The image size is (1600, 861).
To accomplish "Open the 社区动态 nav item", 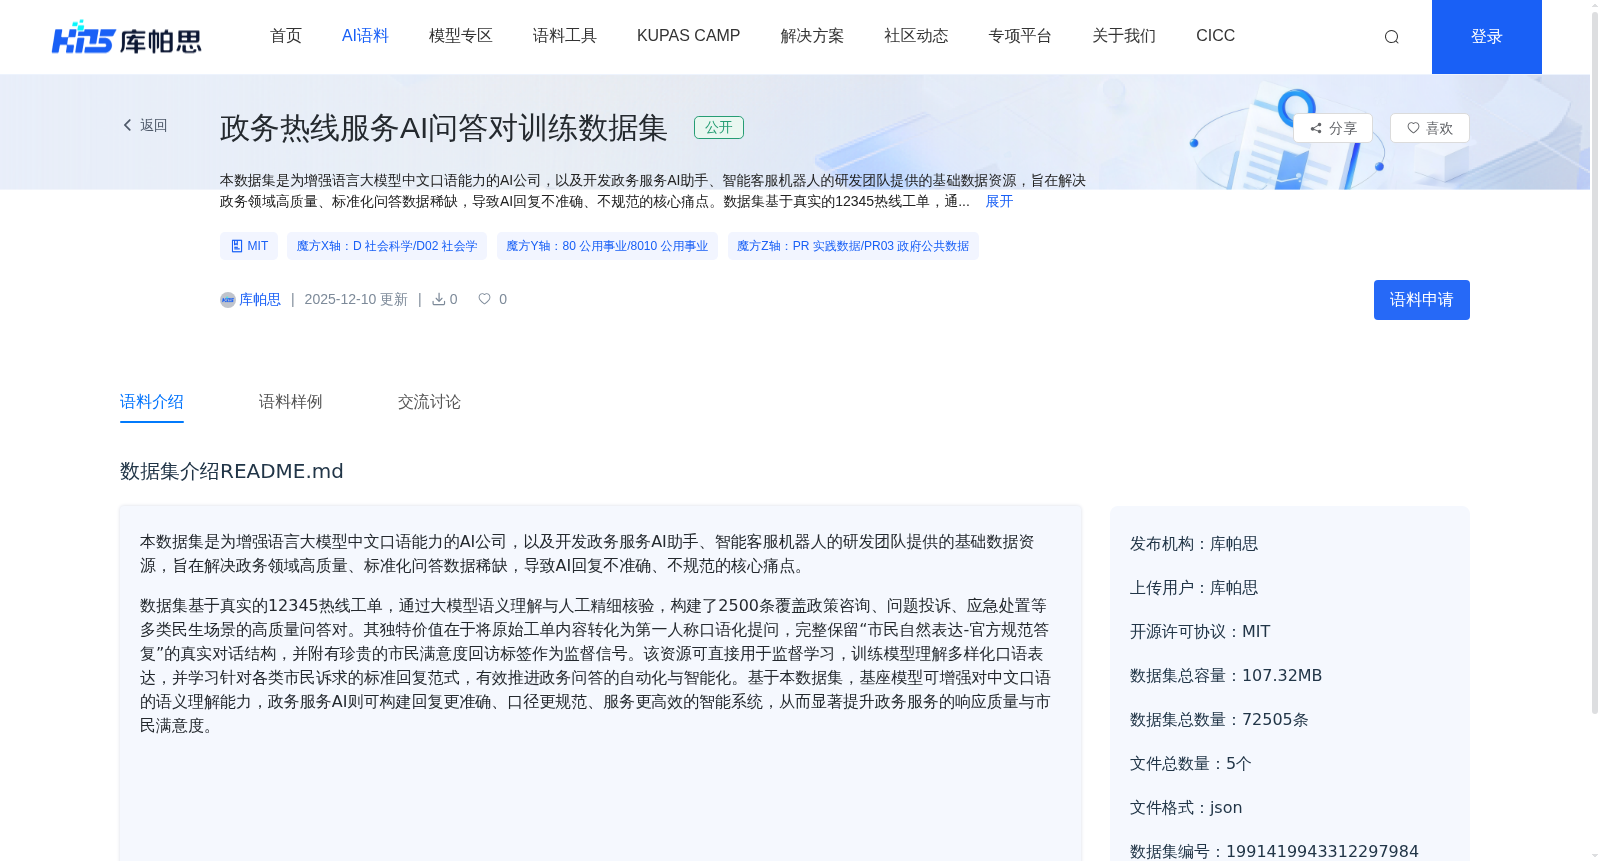I will point(916,36).
